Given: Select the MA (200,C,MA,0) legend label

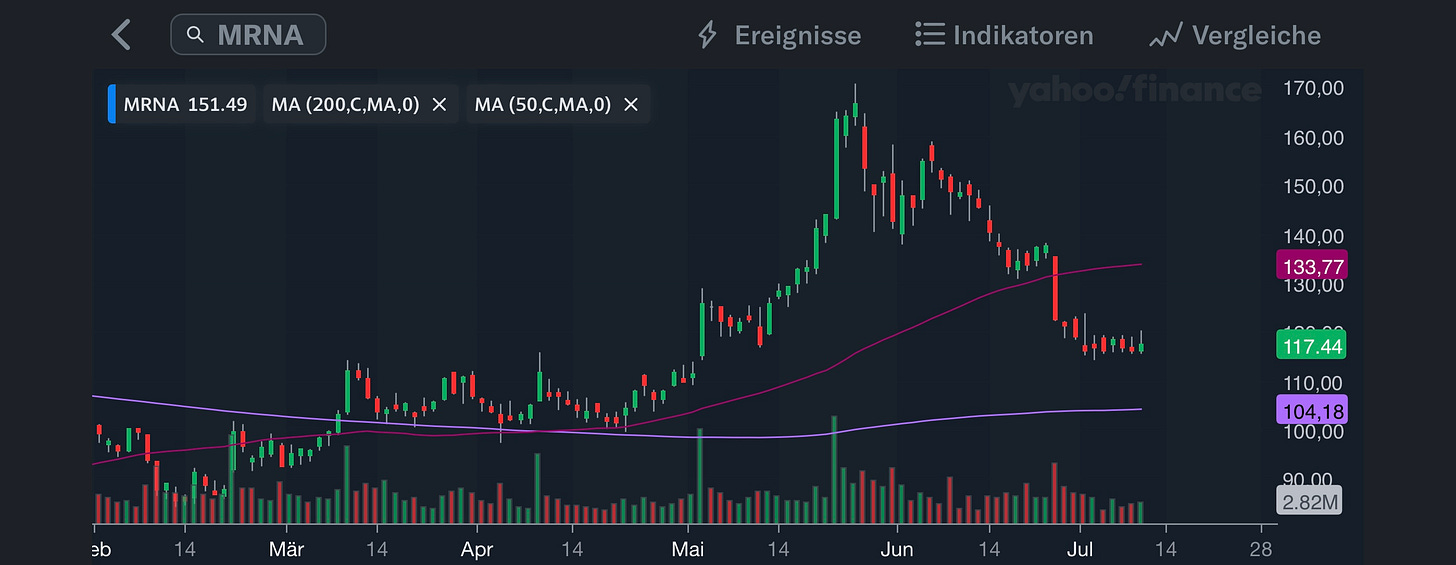Looking at the screenshot, I should pos(345,104).
